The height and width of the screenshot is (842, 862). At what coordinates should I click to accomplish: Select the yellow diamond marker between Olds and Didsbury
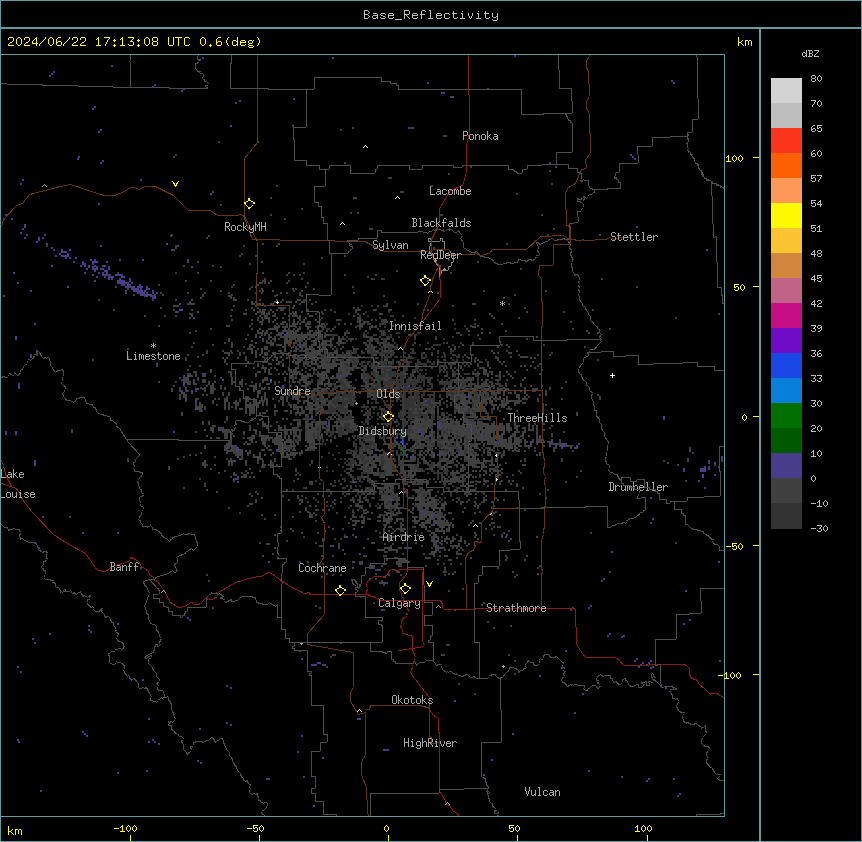coord(388,416)
